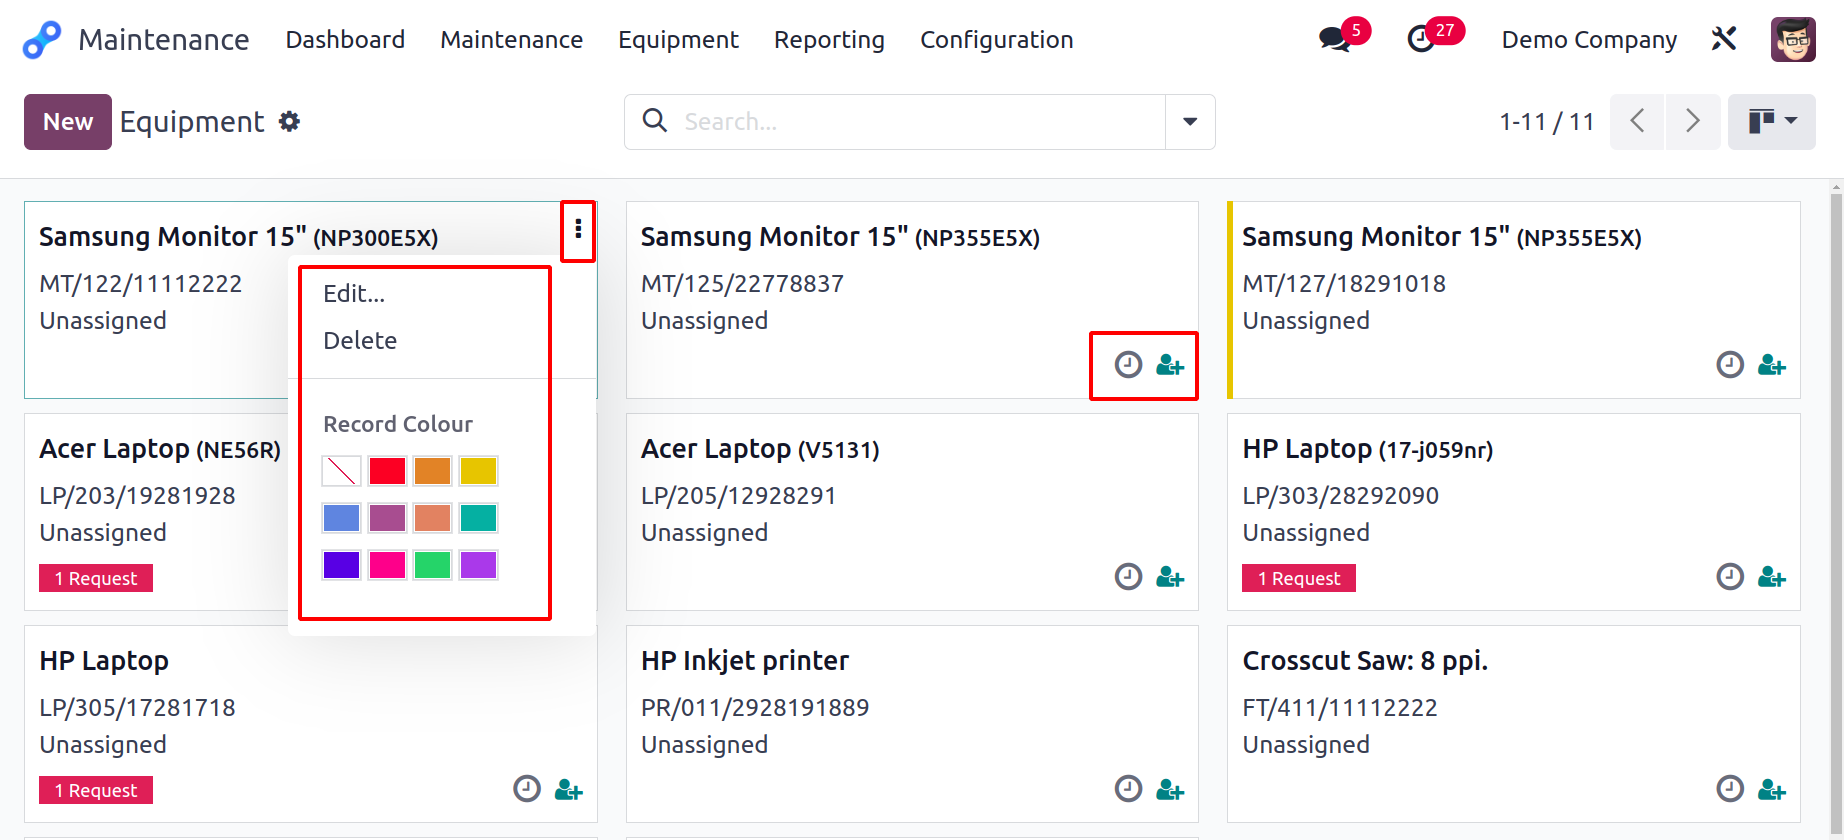This screenshot has height=840, width=1844.
Task: Click assign user icon on HP Inkjet printer card
Action: (x=1170, y=789)
